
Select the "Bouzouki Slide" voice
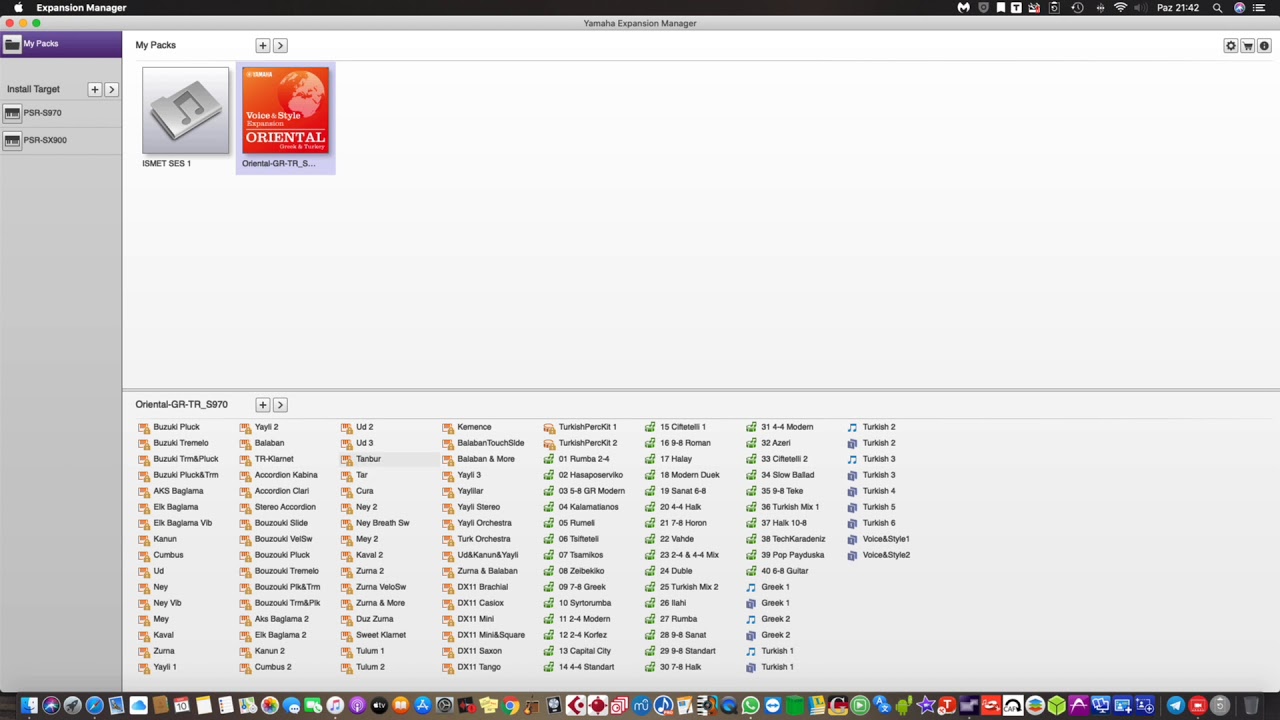point(281,523)
